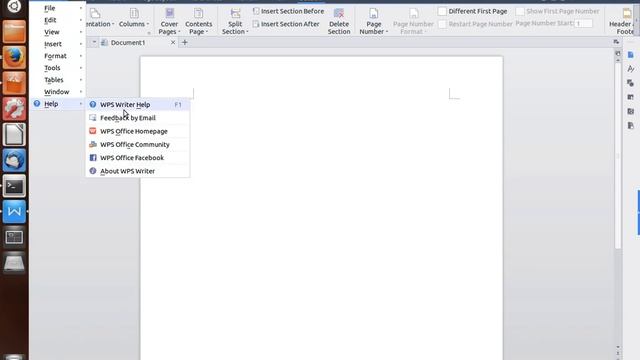Switch to the Document1 tab

point(128,42)
